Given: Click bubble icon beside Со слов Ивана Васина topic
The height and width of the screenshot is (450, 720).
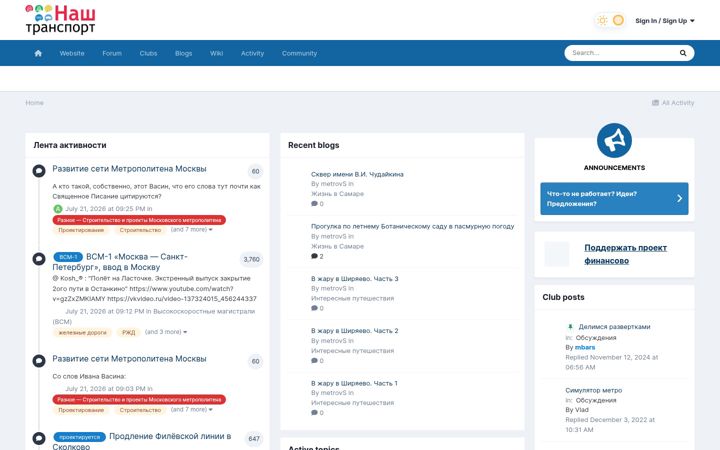Looking at the screenshot, I should 39,361.
